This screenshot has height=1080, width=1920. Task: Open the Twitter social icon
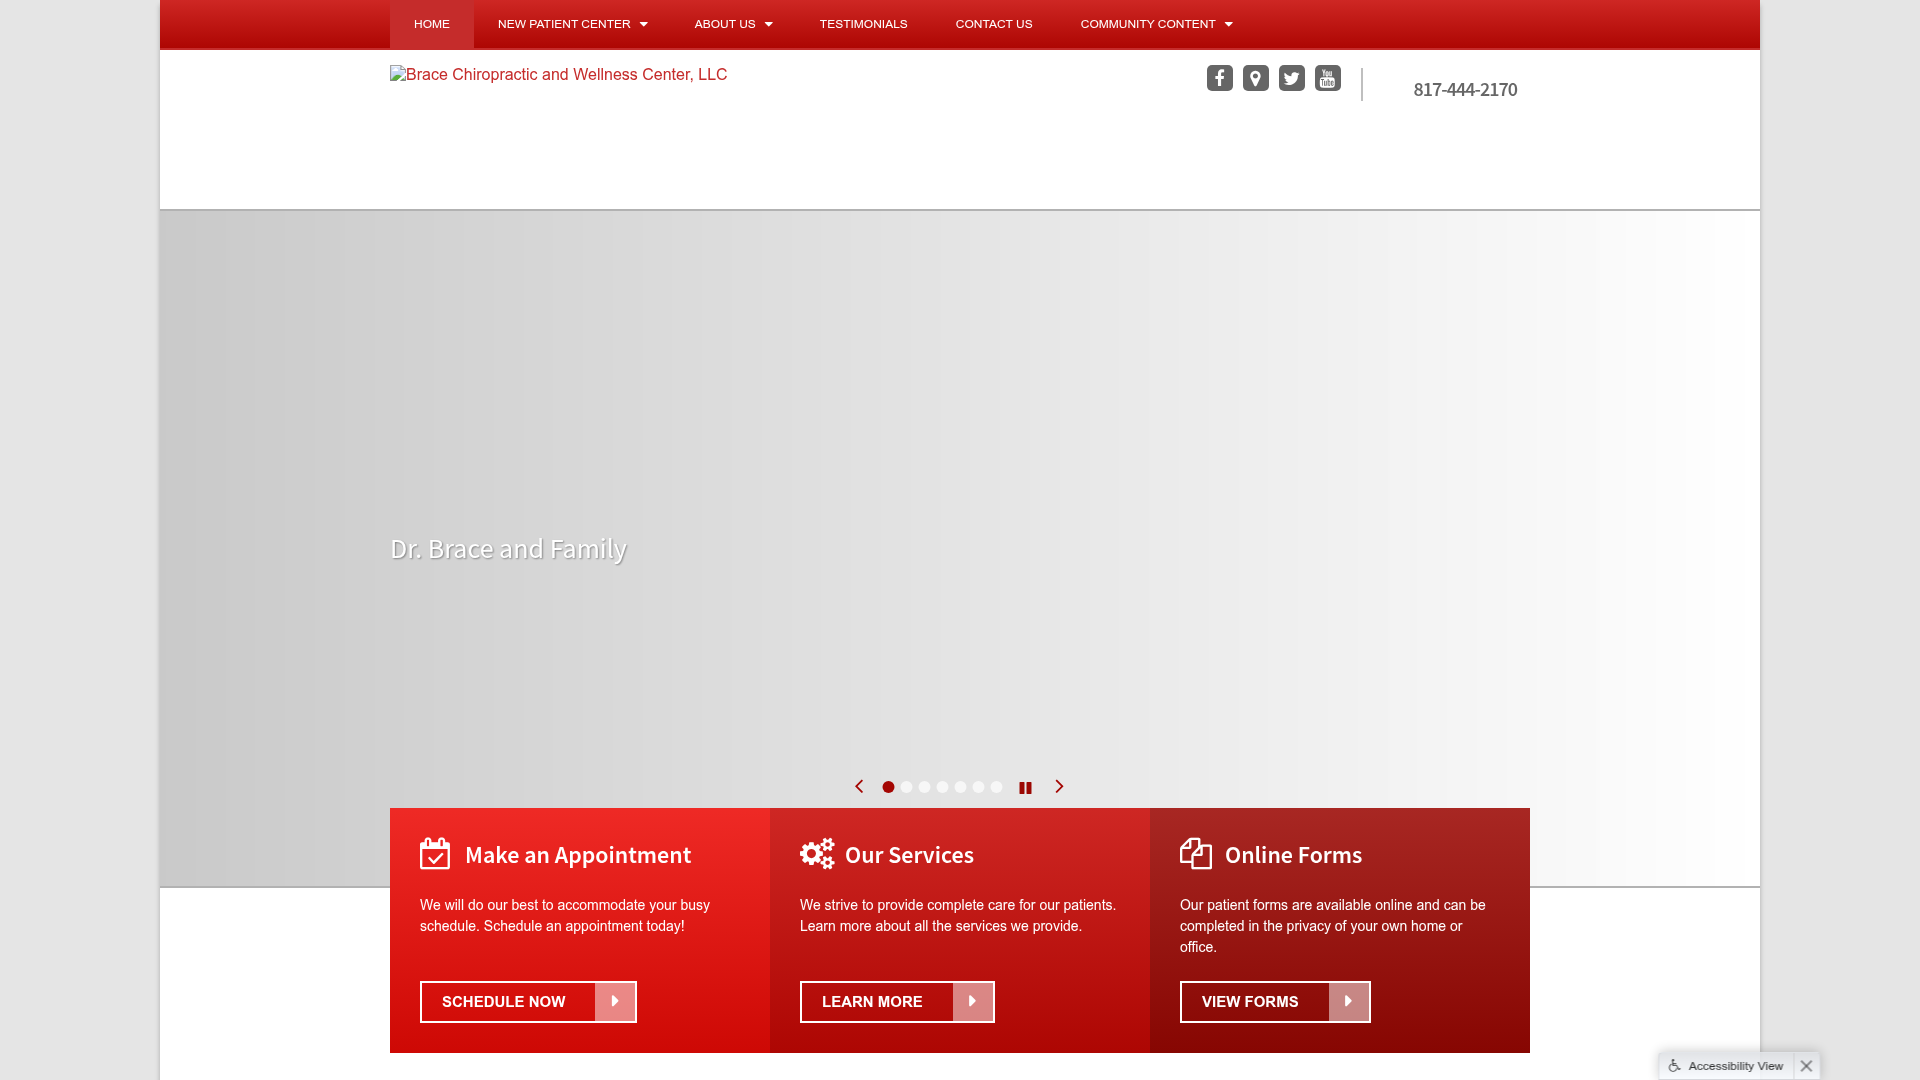coord(1291,78)
